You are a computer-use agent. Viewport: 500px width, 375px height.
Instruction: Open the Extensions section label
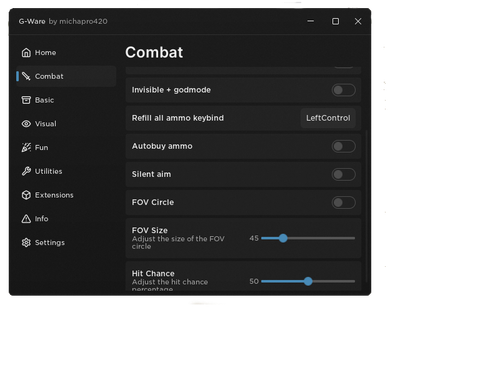pos(54,195)
